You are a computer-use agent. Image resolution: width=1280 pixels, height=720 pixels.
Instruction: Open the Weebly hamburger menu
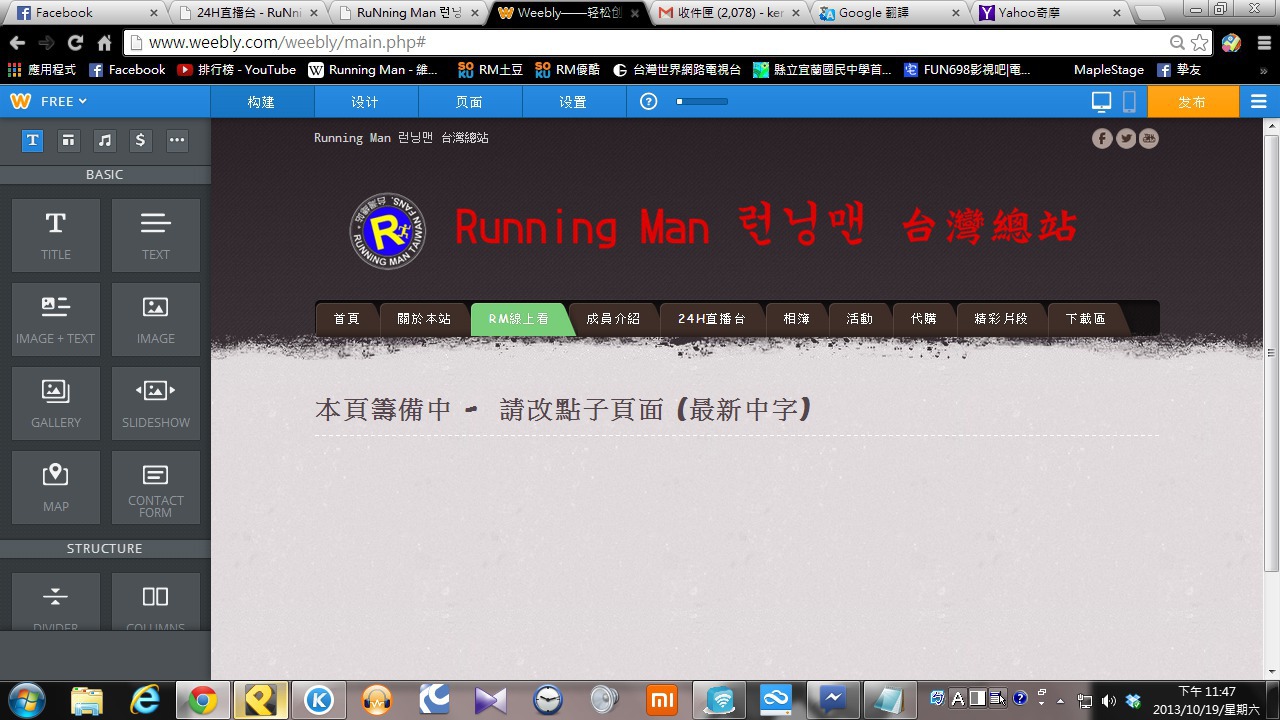(x=1258, y=102)
